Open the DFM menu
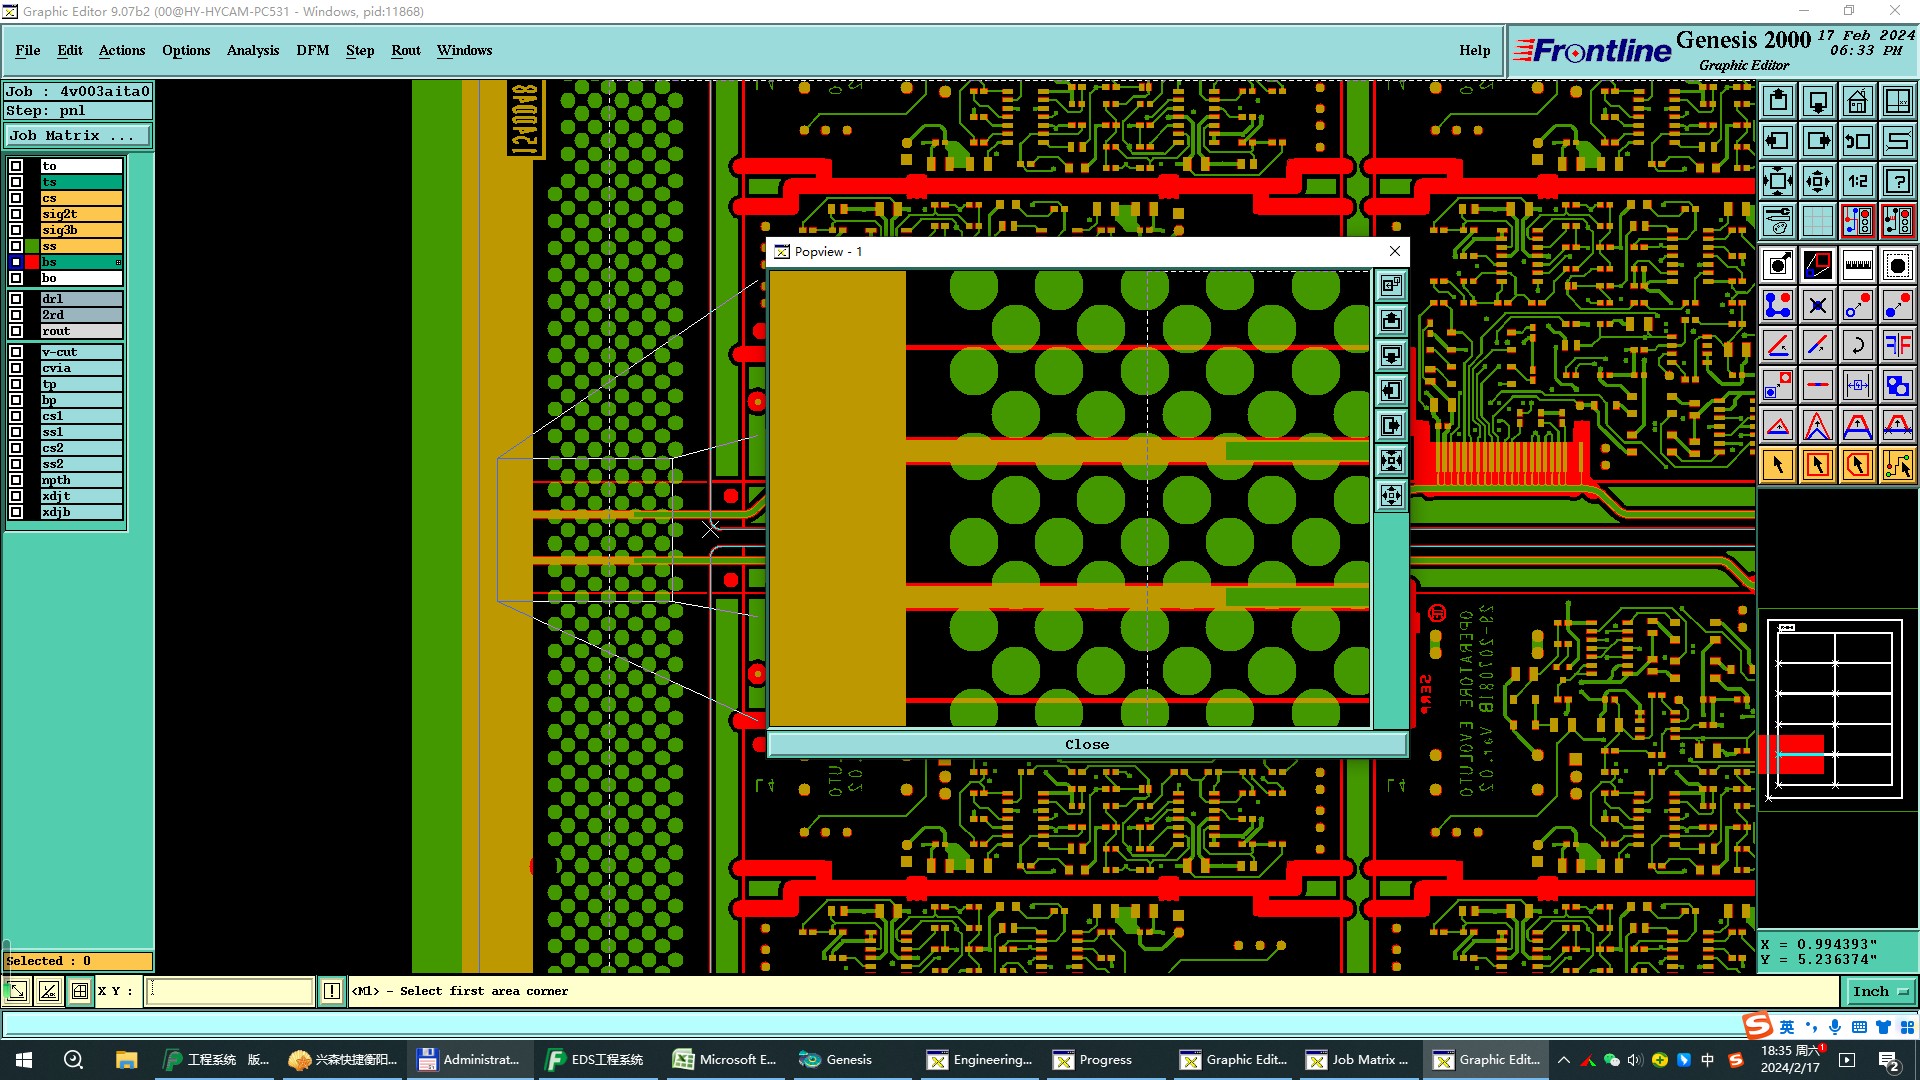This screenshot has height=1080, width=1920. [312, 50]
